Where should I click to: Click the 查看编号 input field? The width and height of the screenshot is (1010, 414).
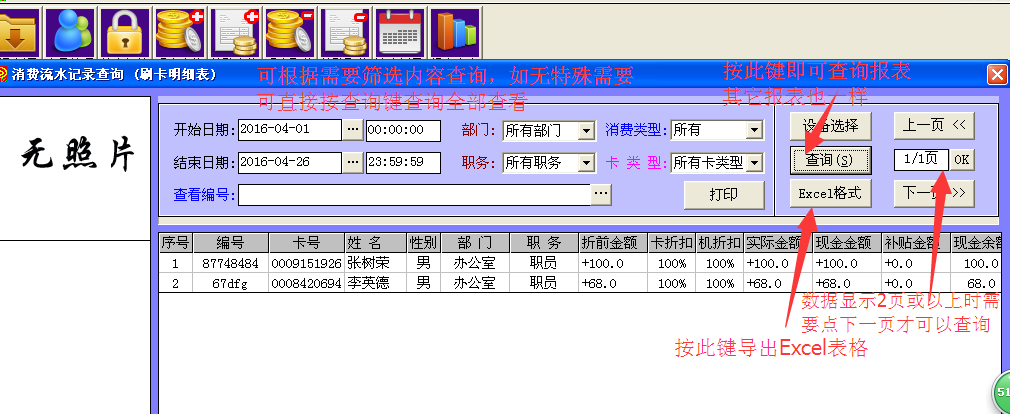(414, 194)
